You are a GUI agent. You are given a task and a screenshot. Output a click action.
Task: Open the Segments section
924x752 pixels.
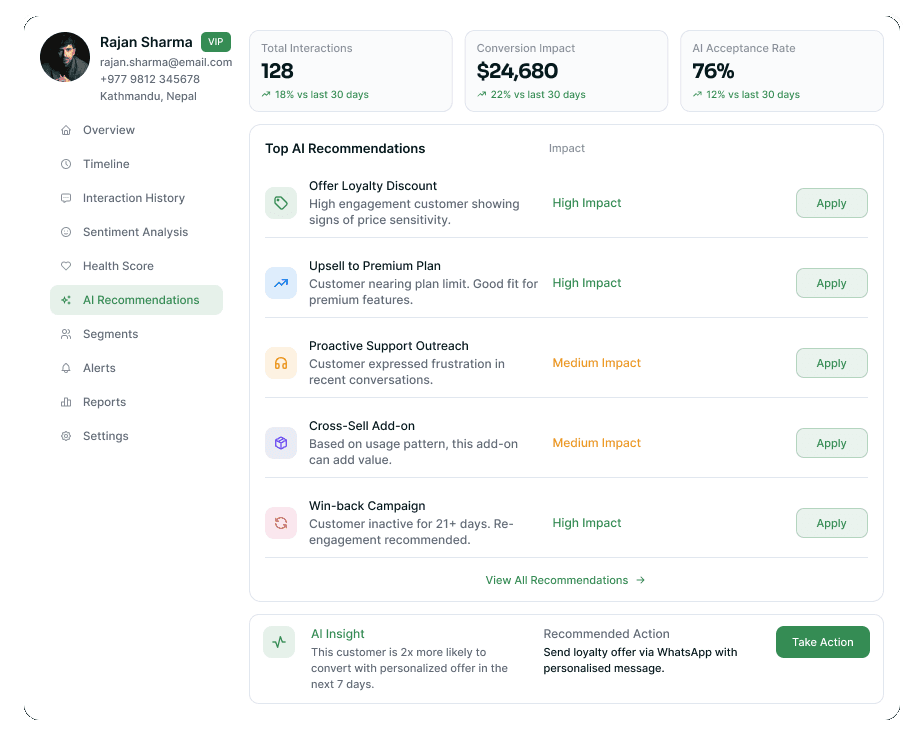[136, 334]
